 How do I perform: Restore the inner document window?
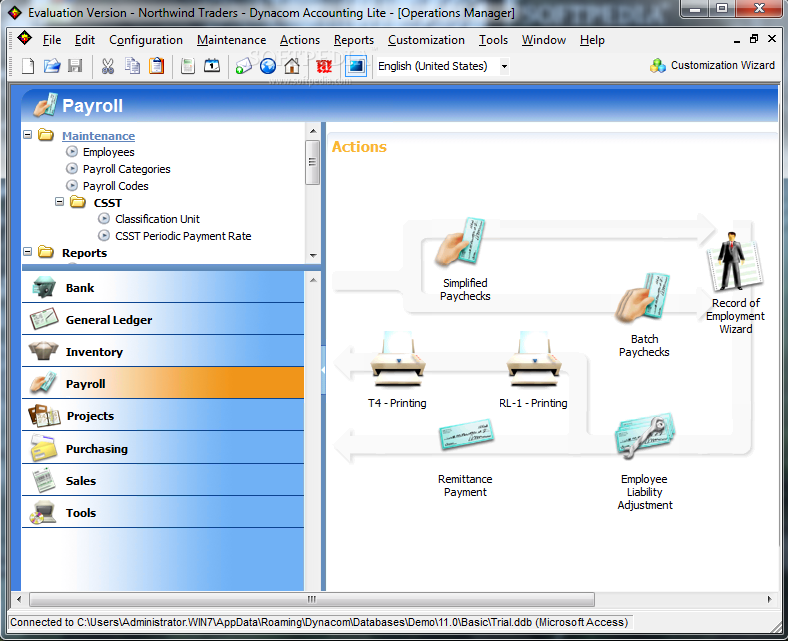[754, 39]
